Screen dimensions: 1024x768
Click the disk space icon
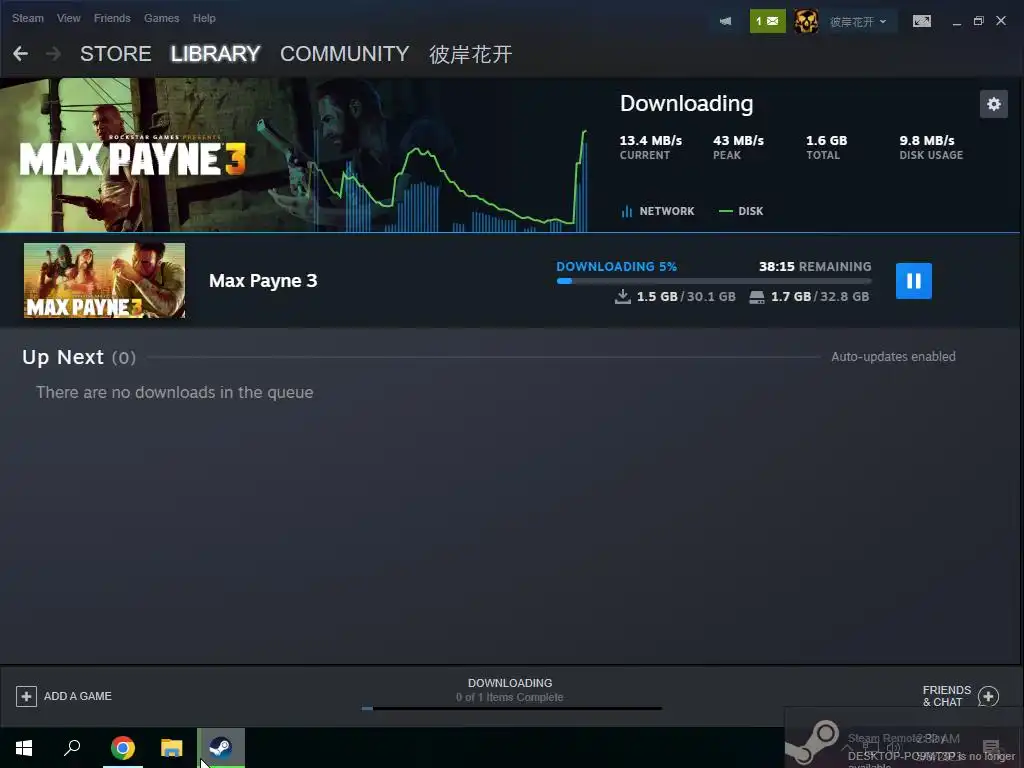point(756,297)
